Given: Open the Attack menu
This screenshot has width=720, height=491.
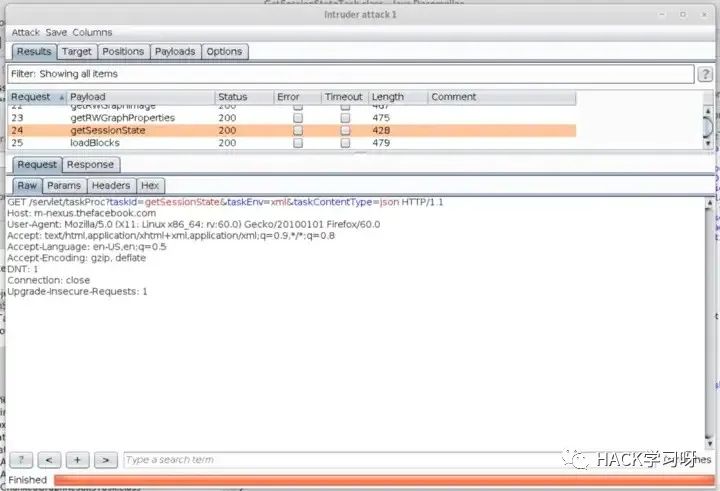Looking at the screenshot, I should pyautogui.click(x=25, y=32).
